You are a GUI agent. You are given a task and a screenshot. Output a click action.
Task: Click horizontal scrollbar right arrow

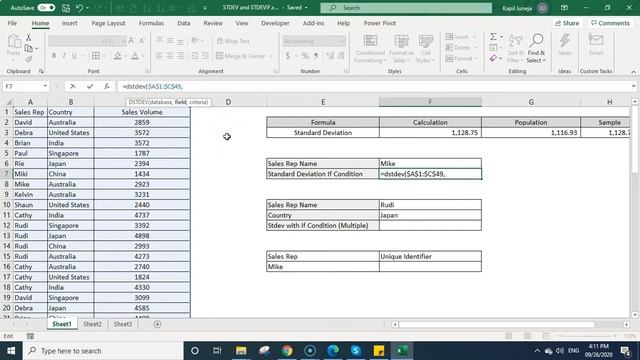coord(626,324)
